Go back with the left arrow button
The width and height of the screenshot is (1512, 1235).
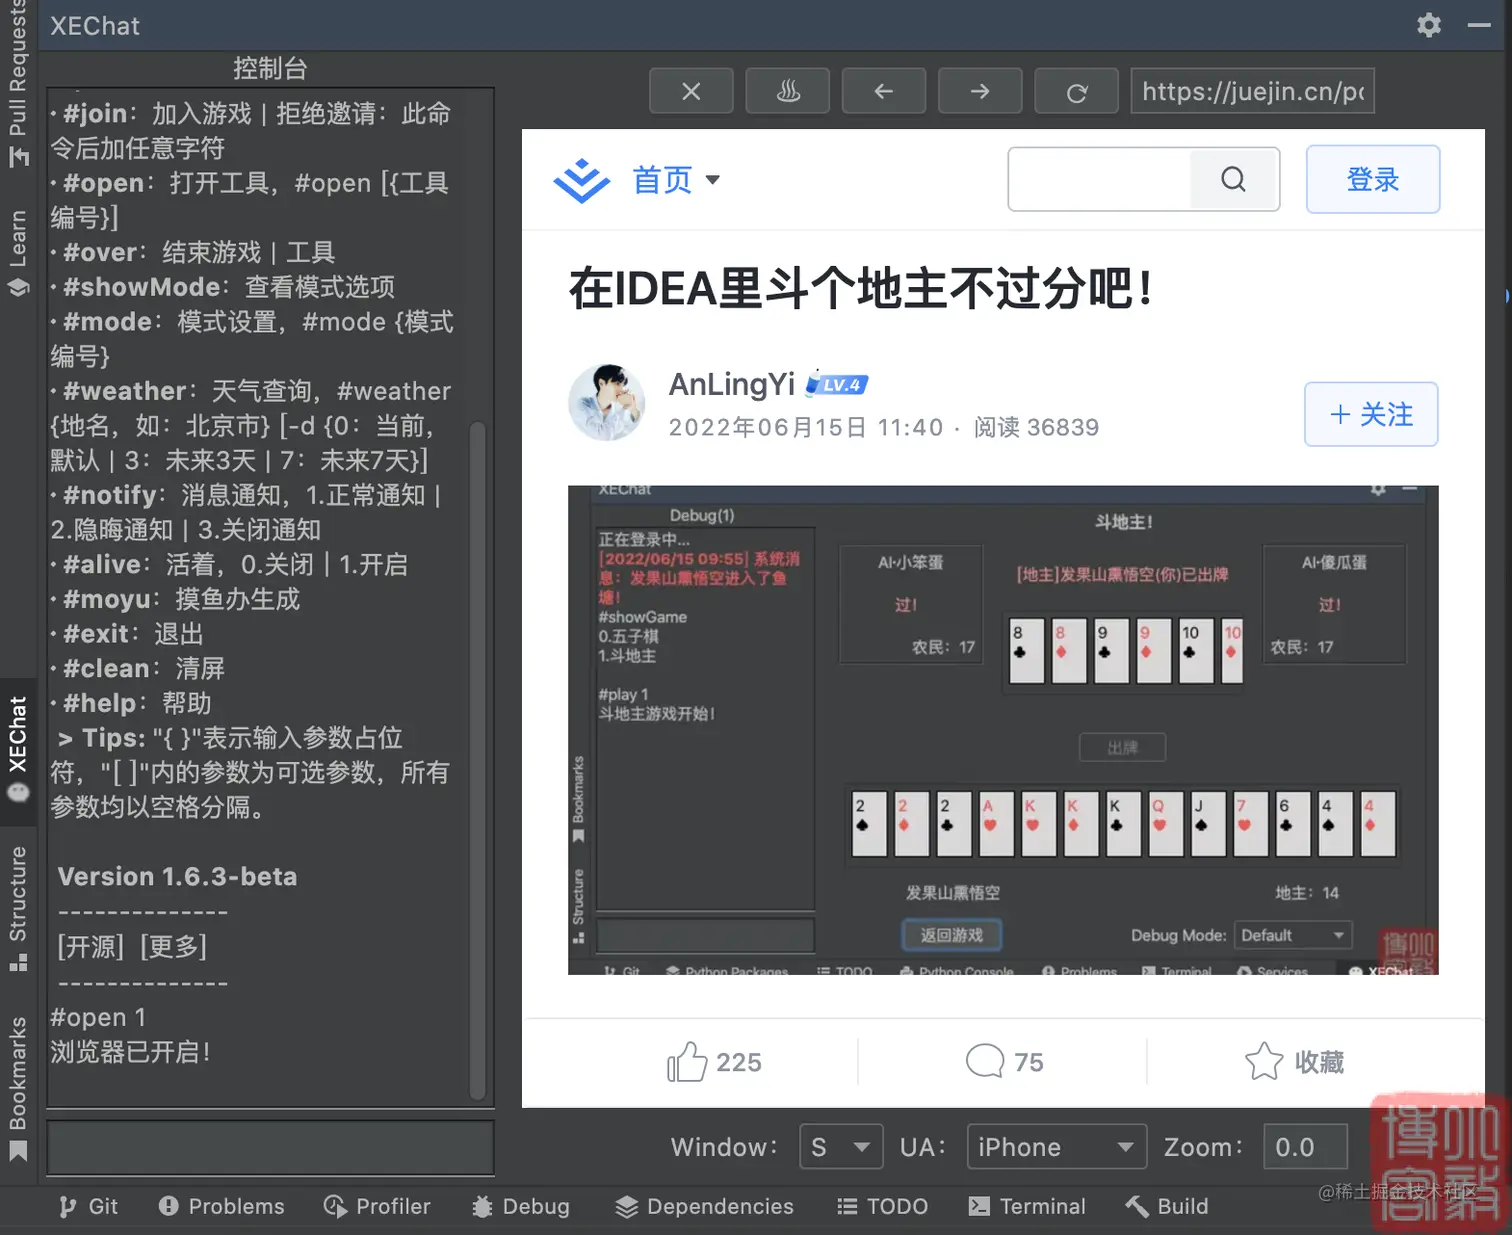point(884,91)
